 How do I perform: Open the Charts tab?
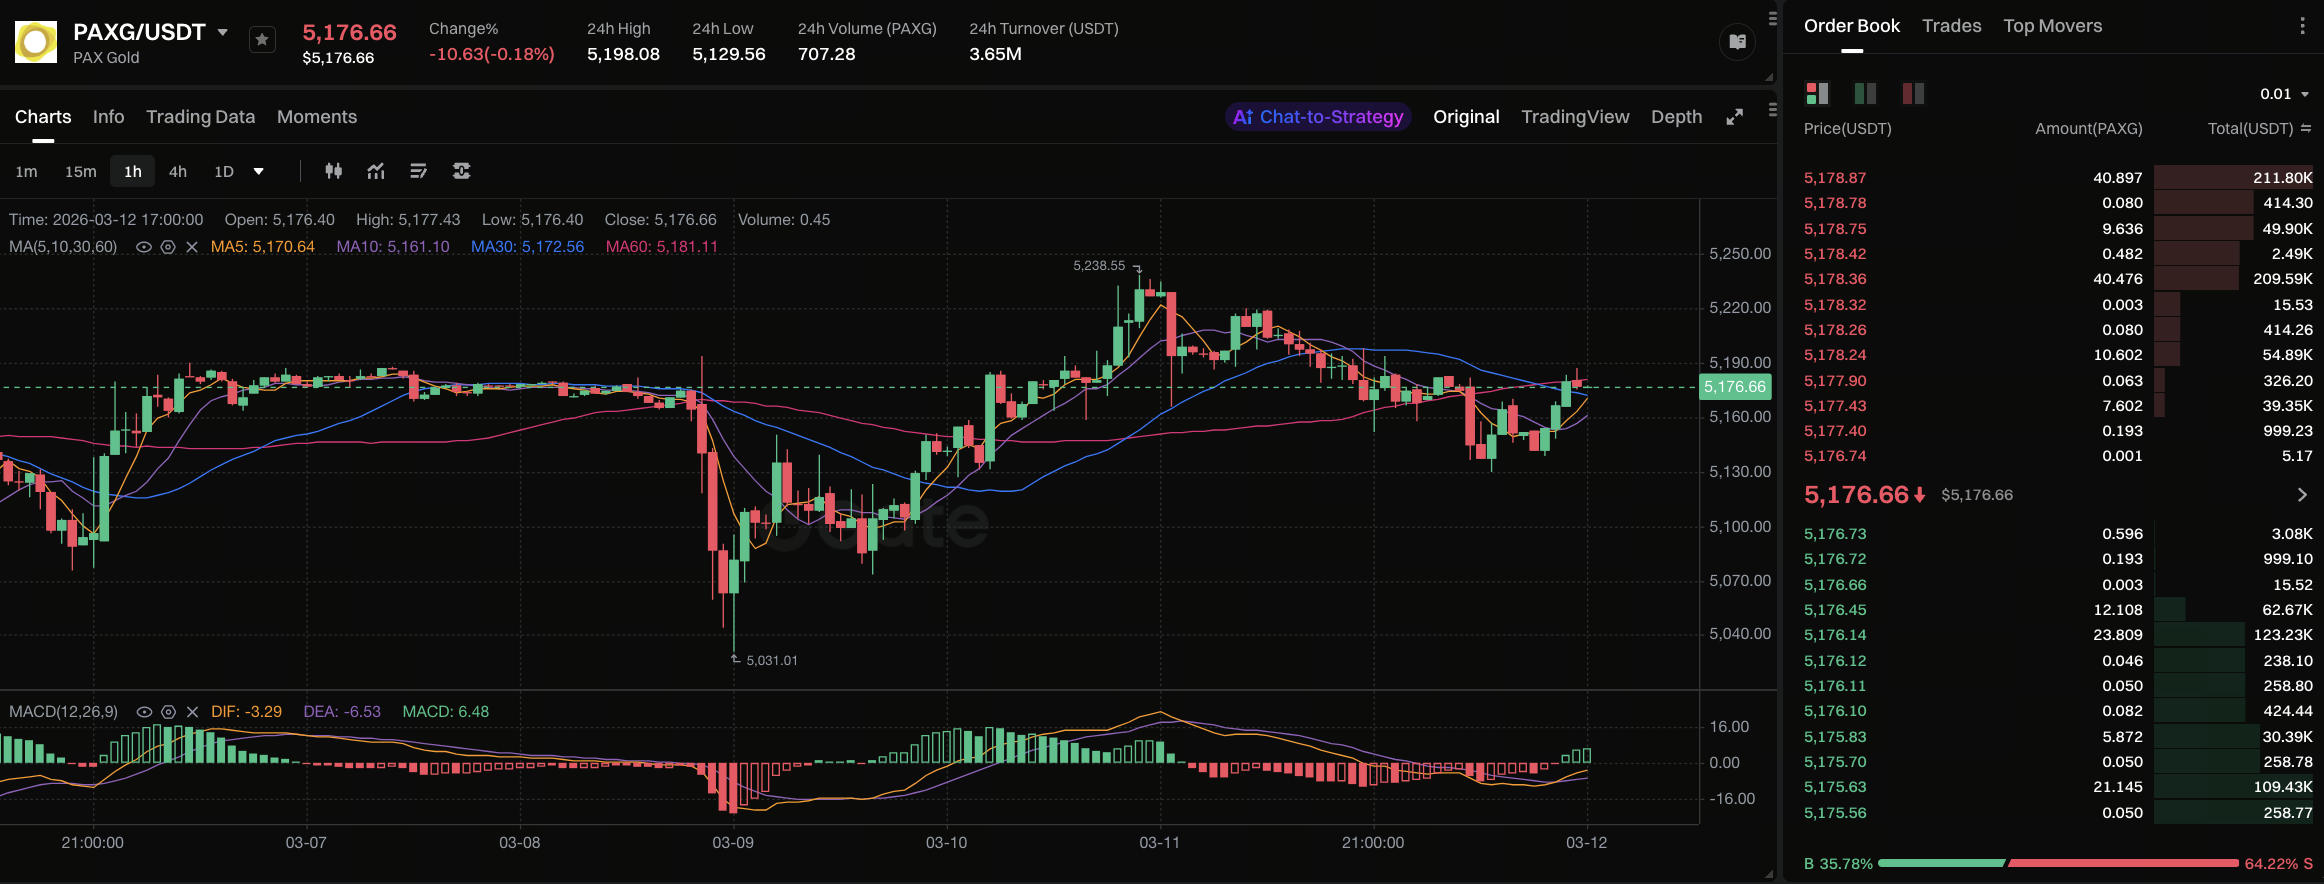coord(43,117)
